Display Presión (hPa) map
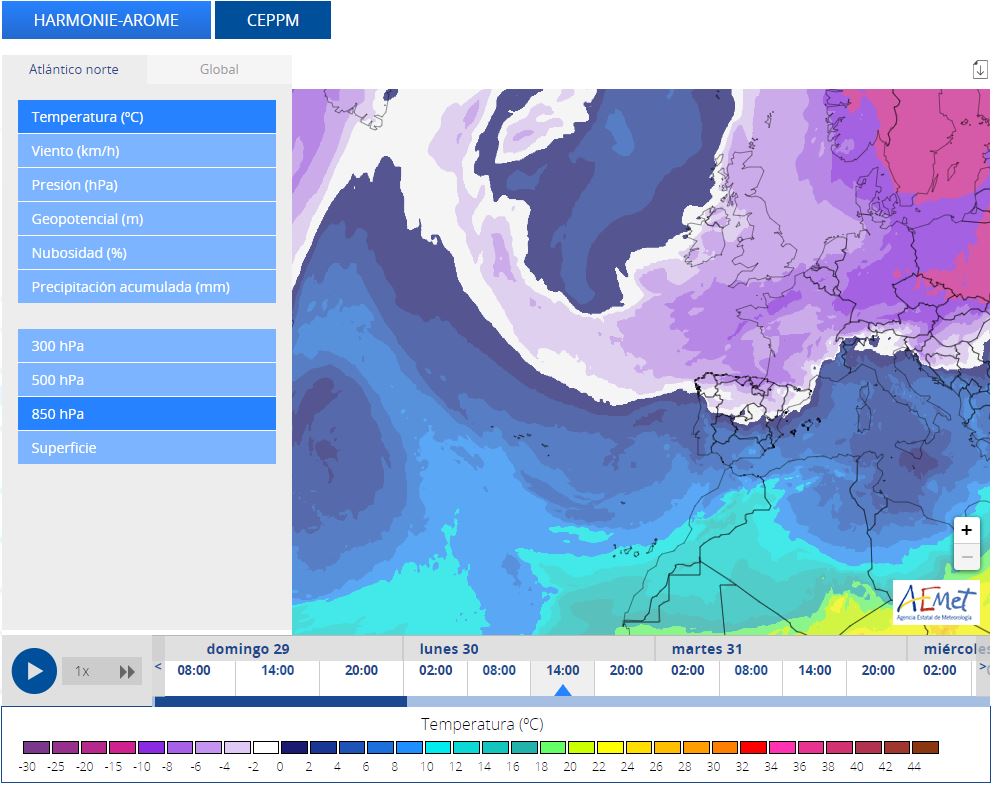The image size is (994, 787). (146, 185)
